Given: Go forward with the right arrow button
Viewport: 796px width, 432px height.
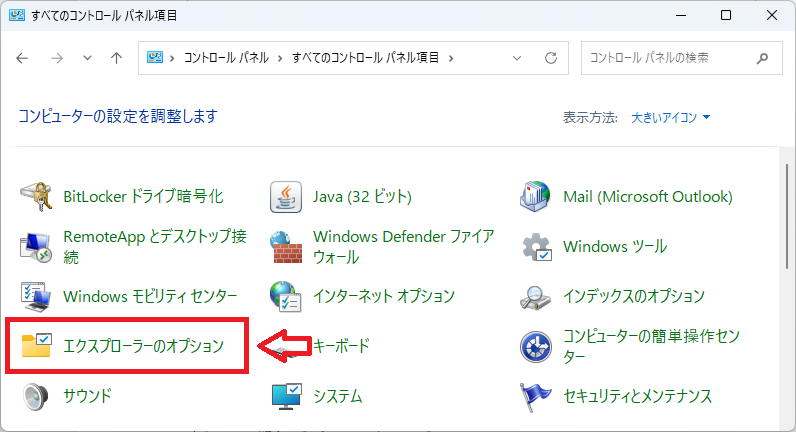Looking at the screenshot, I should tap(57, 58).
